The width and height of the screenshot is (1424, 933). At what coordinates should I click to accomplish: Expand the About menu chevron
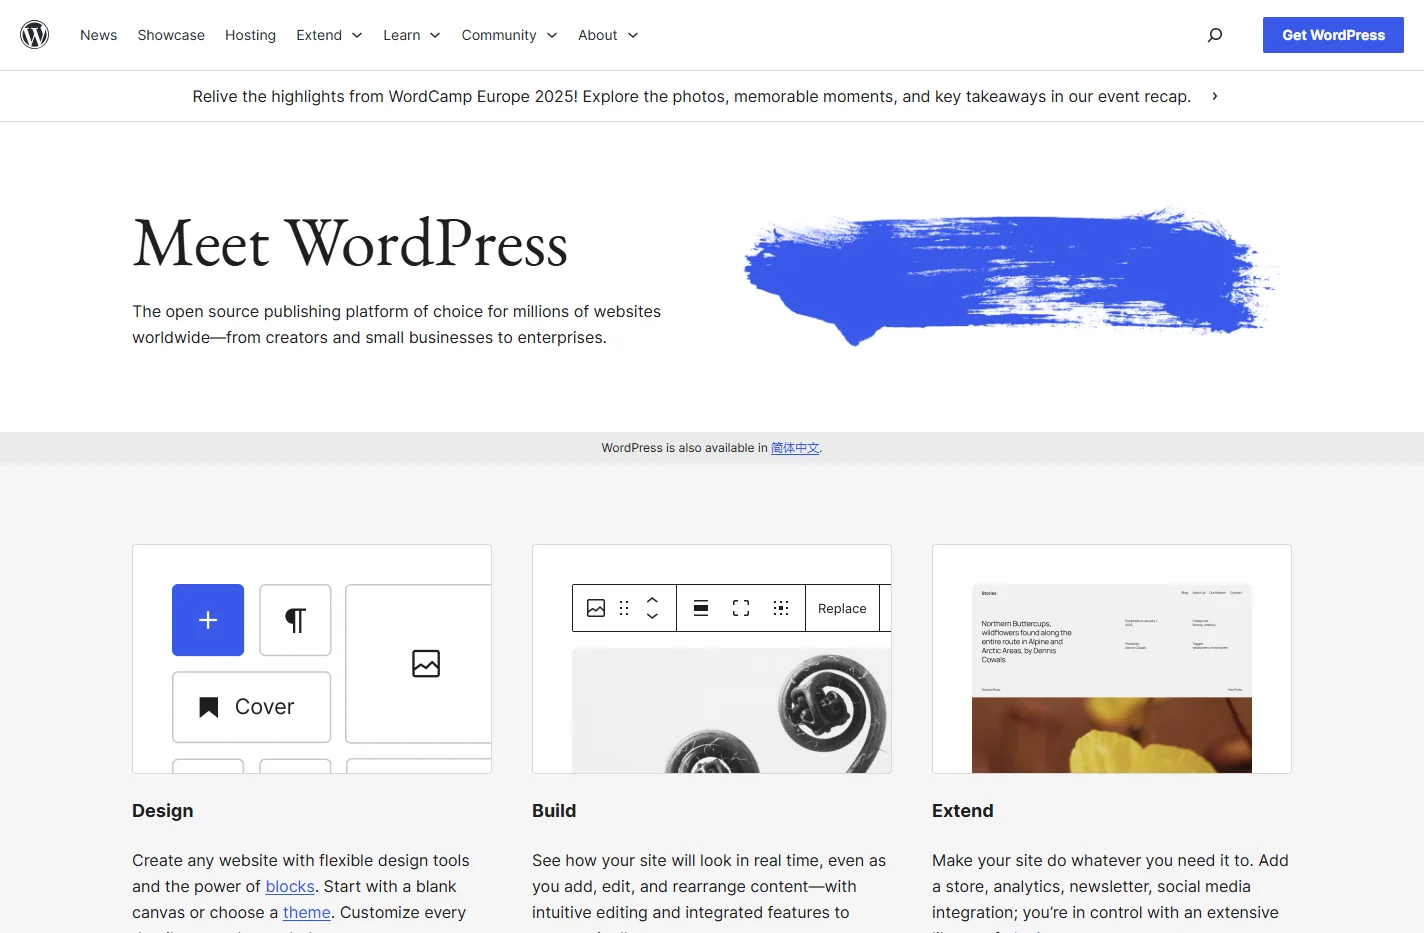pyautogui.click(x=633, y=35)
